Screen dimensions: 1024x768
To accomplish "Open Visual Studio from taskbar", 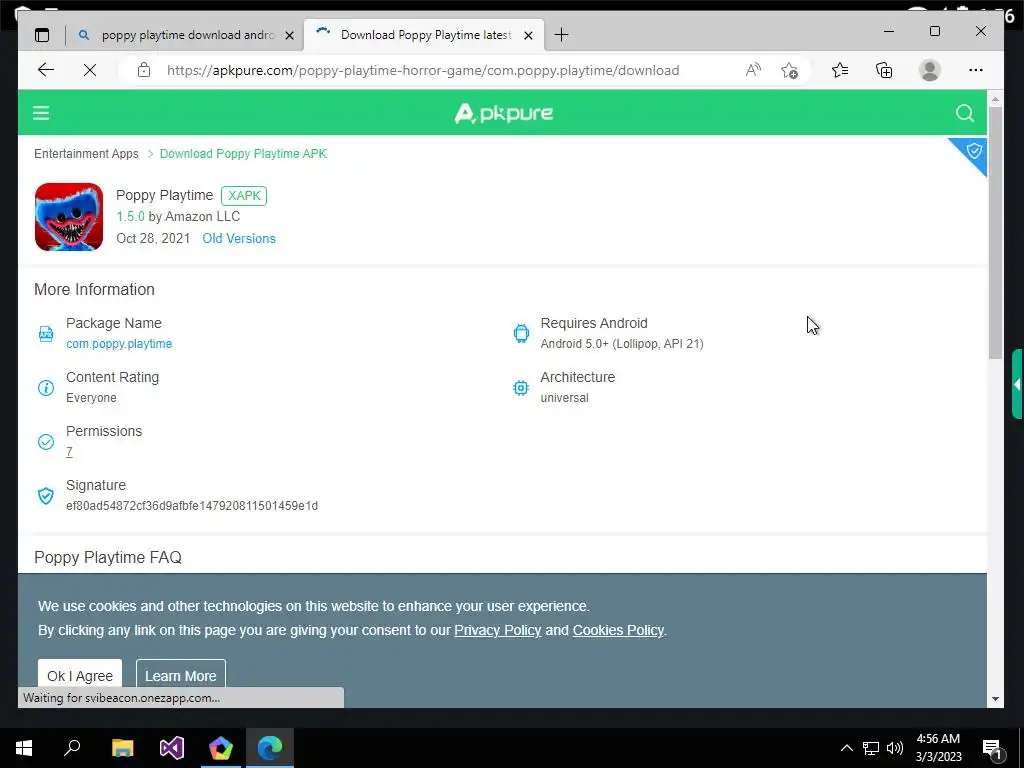I will click(x=172, y=748).
